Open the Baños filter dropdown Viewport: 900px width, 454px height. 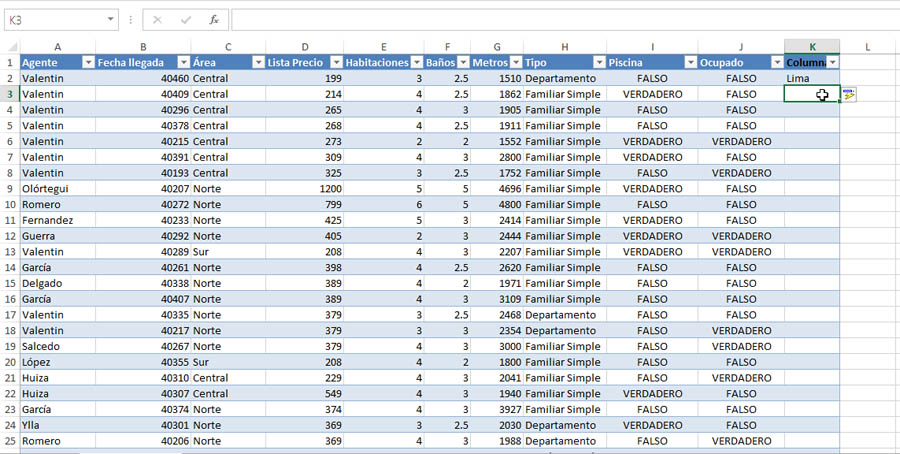click(462, 62)
